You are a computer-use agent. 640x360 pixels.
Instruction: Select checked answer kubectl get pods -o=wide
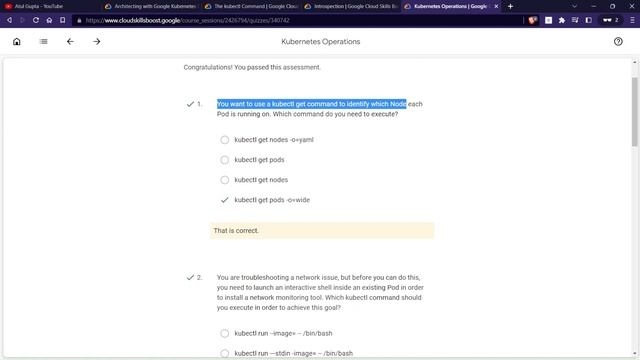point(224,200)
